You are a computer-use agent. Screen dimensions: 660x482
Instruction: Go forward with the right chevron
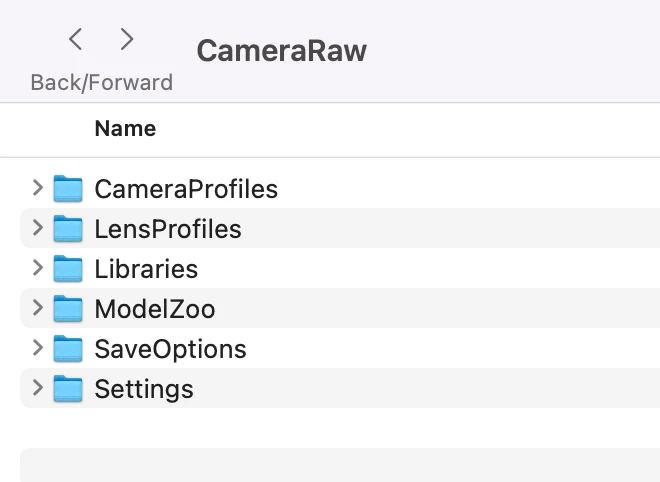click(x=126, y=40)
